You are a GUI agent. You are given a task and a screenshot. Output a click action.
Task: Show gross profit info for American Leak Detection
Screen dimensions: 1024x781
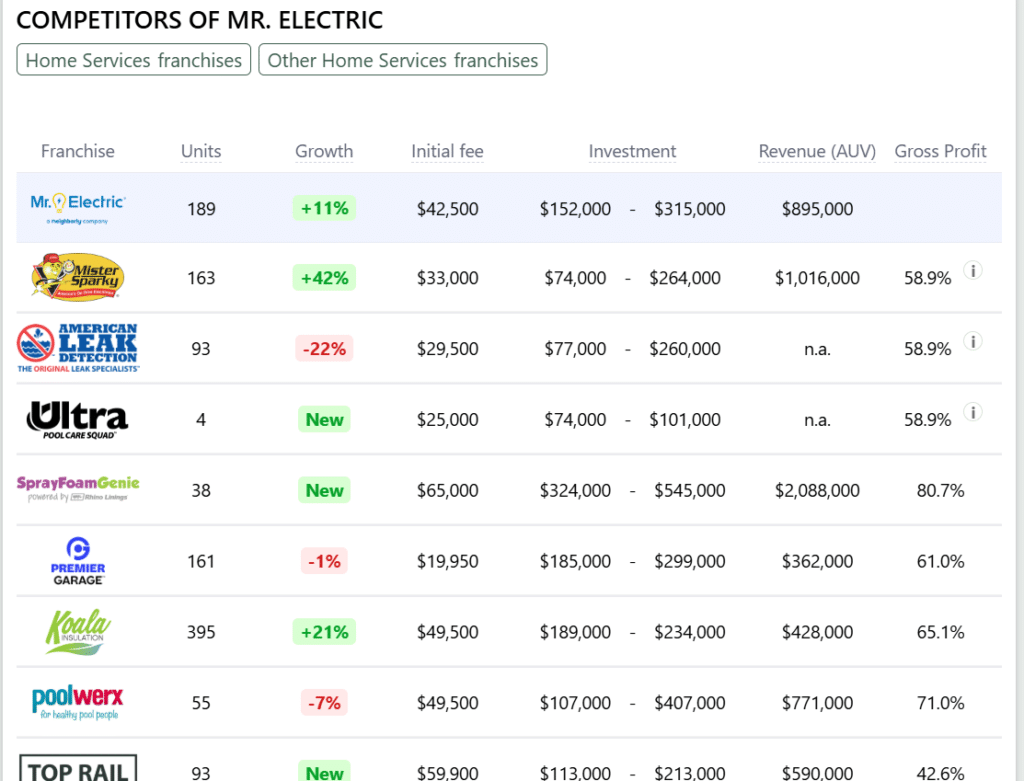pos(973,341)
